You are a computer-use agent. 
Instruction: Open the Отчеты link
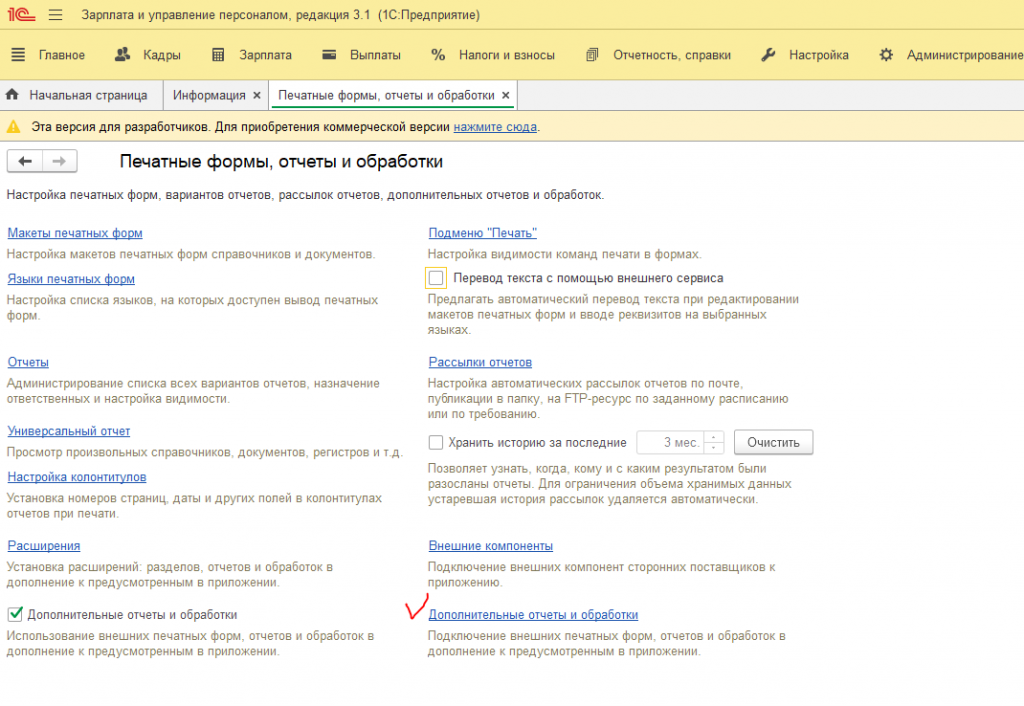tap(28, 362)
